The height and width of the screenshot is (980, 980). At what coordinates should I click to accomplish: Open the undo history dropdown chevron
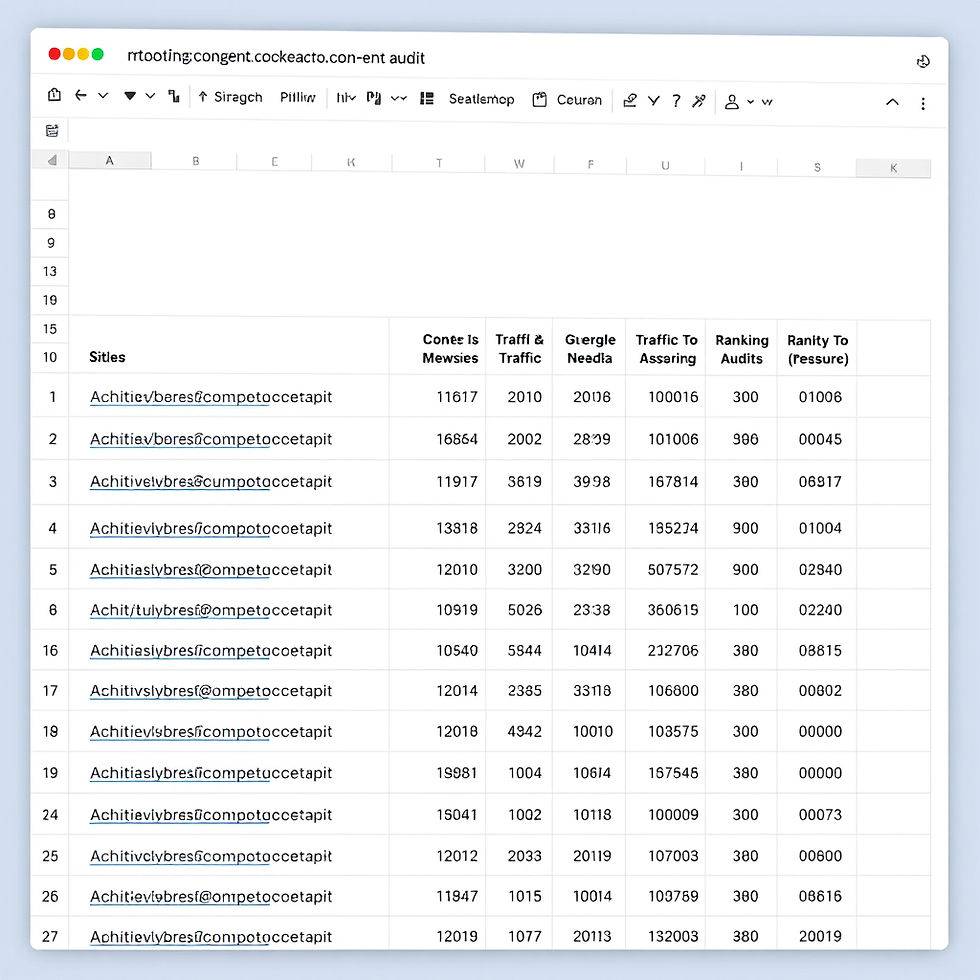point(103,97)
